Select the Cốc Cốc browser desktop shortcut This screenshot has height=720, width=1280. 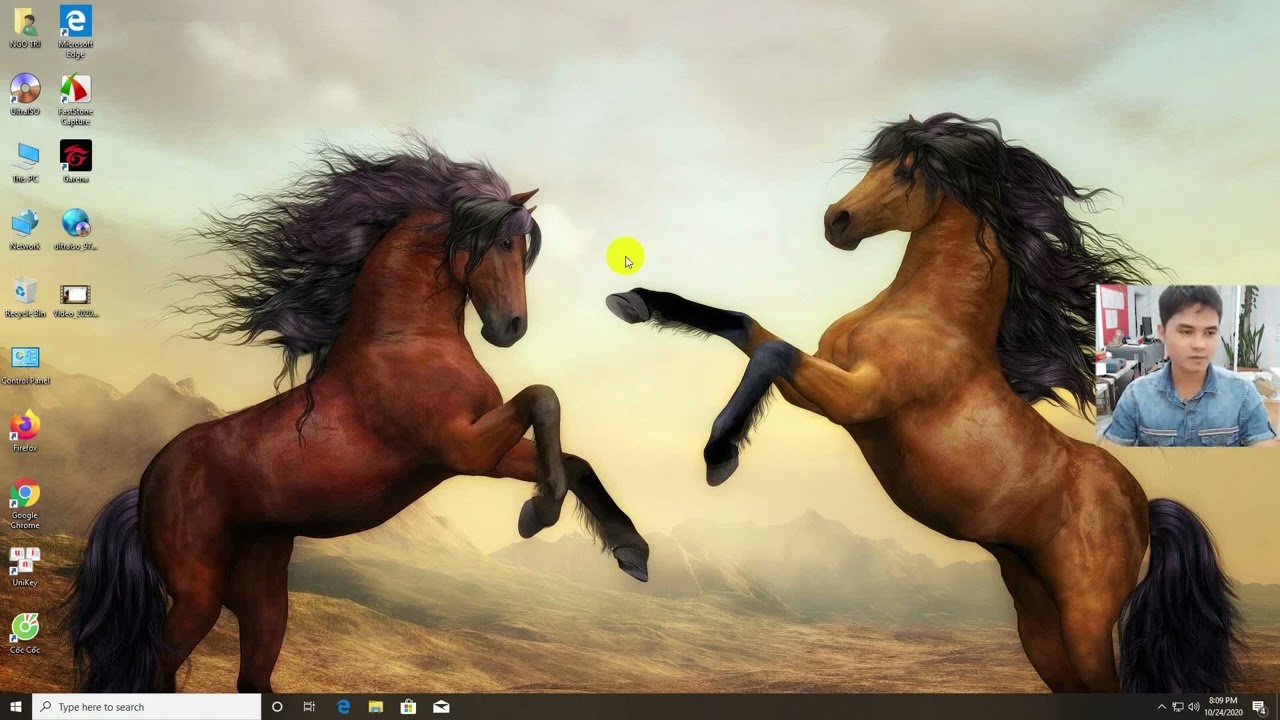pos(25,634)
